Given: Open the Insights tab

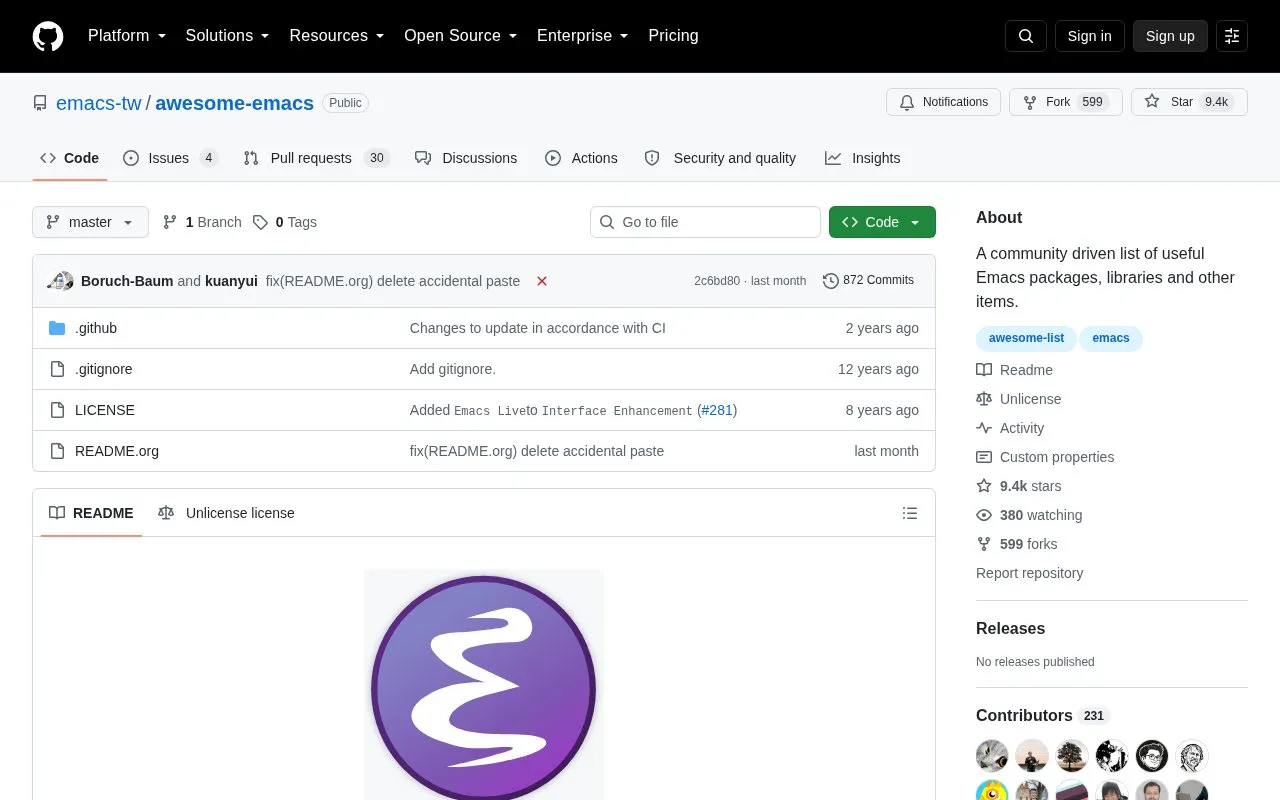Looking at the screenshot, I should coord(862,158).
